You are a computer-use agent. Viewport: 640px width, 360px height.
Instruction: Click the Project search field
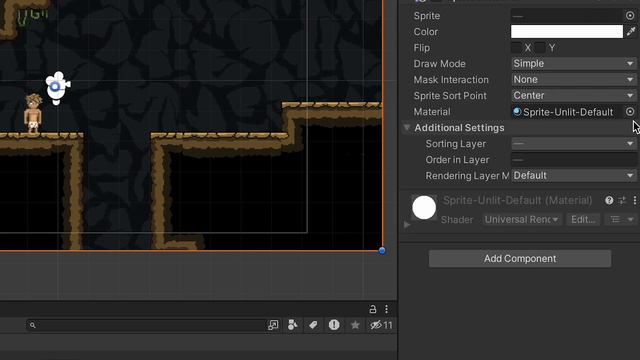[x=147, y=325]
